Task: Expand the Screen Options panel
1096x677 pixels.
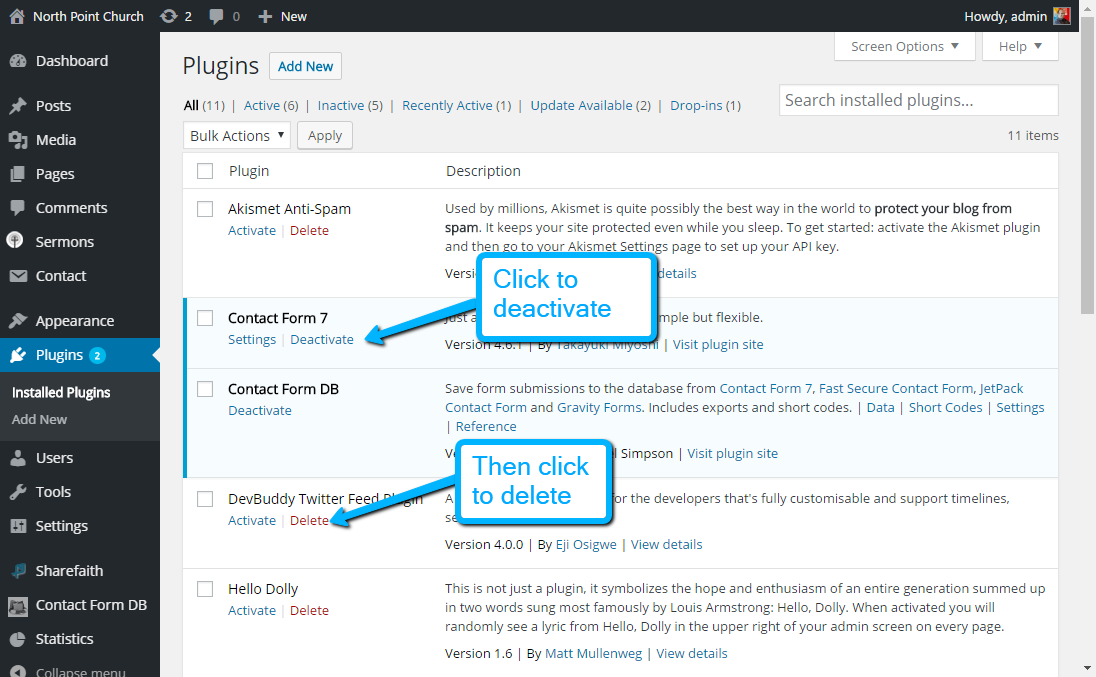Action: 904,46
